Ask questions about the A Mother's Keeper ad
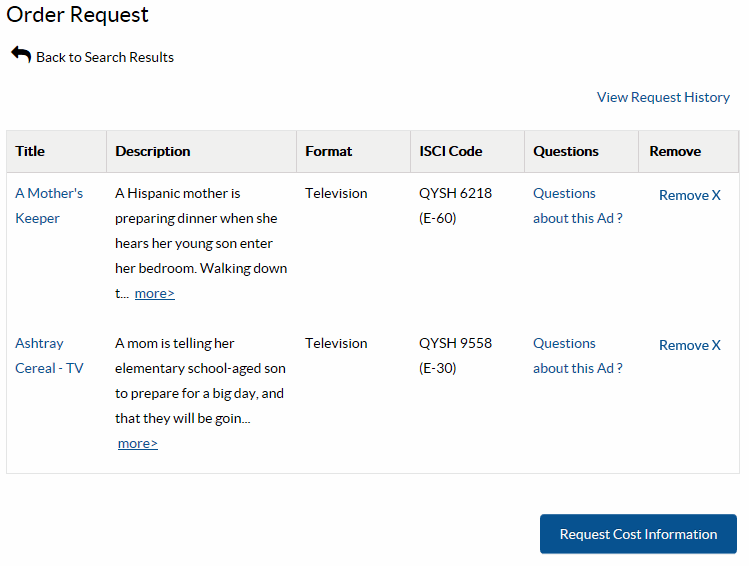749x566 pixels. (x=577, y=205)
